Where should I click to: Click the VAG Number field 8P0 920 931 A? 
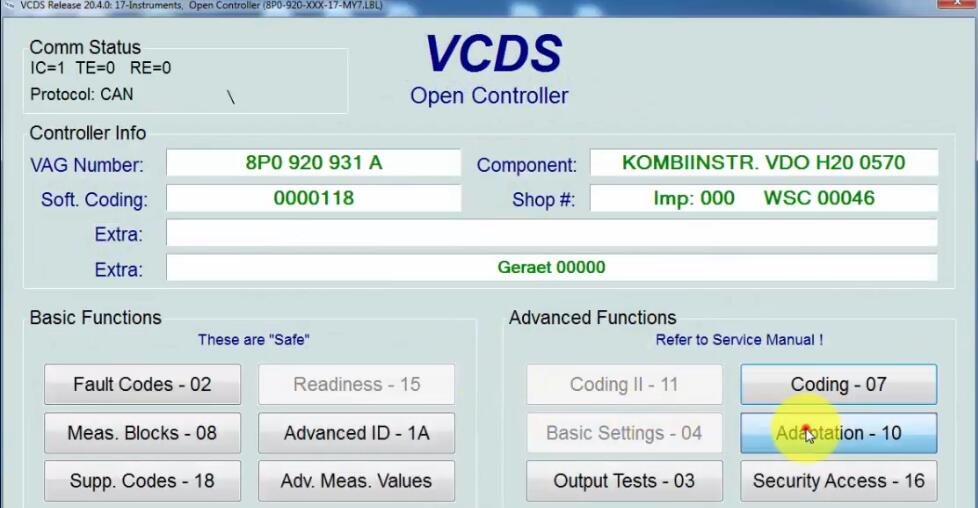click(x=314, y=163)
